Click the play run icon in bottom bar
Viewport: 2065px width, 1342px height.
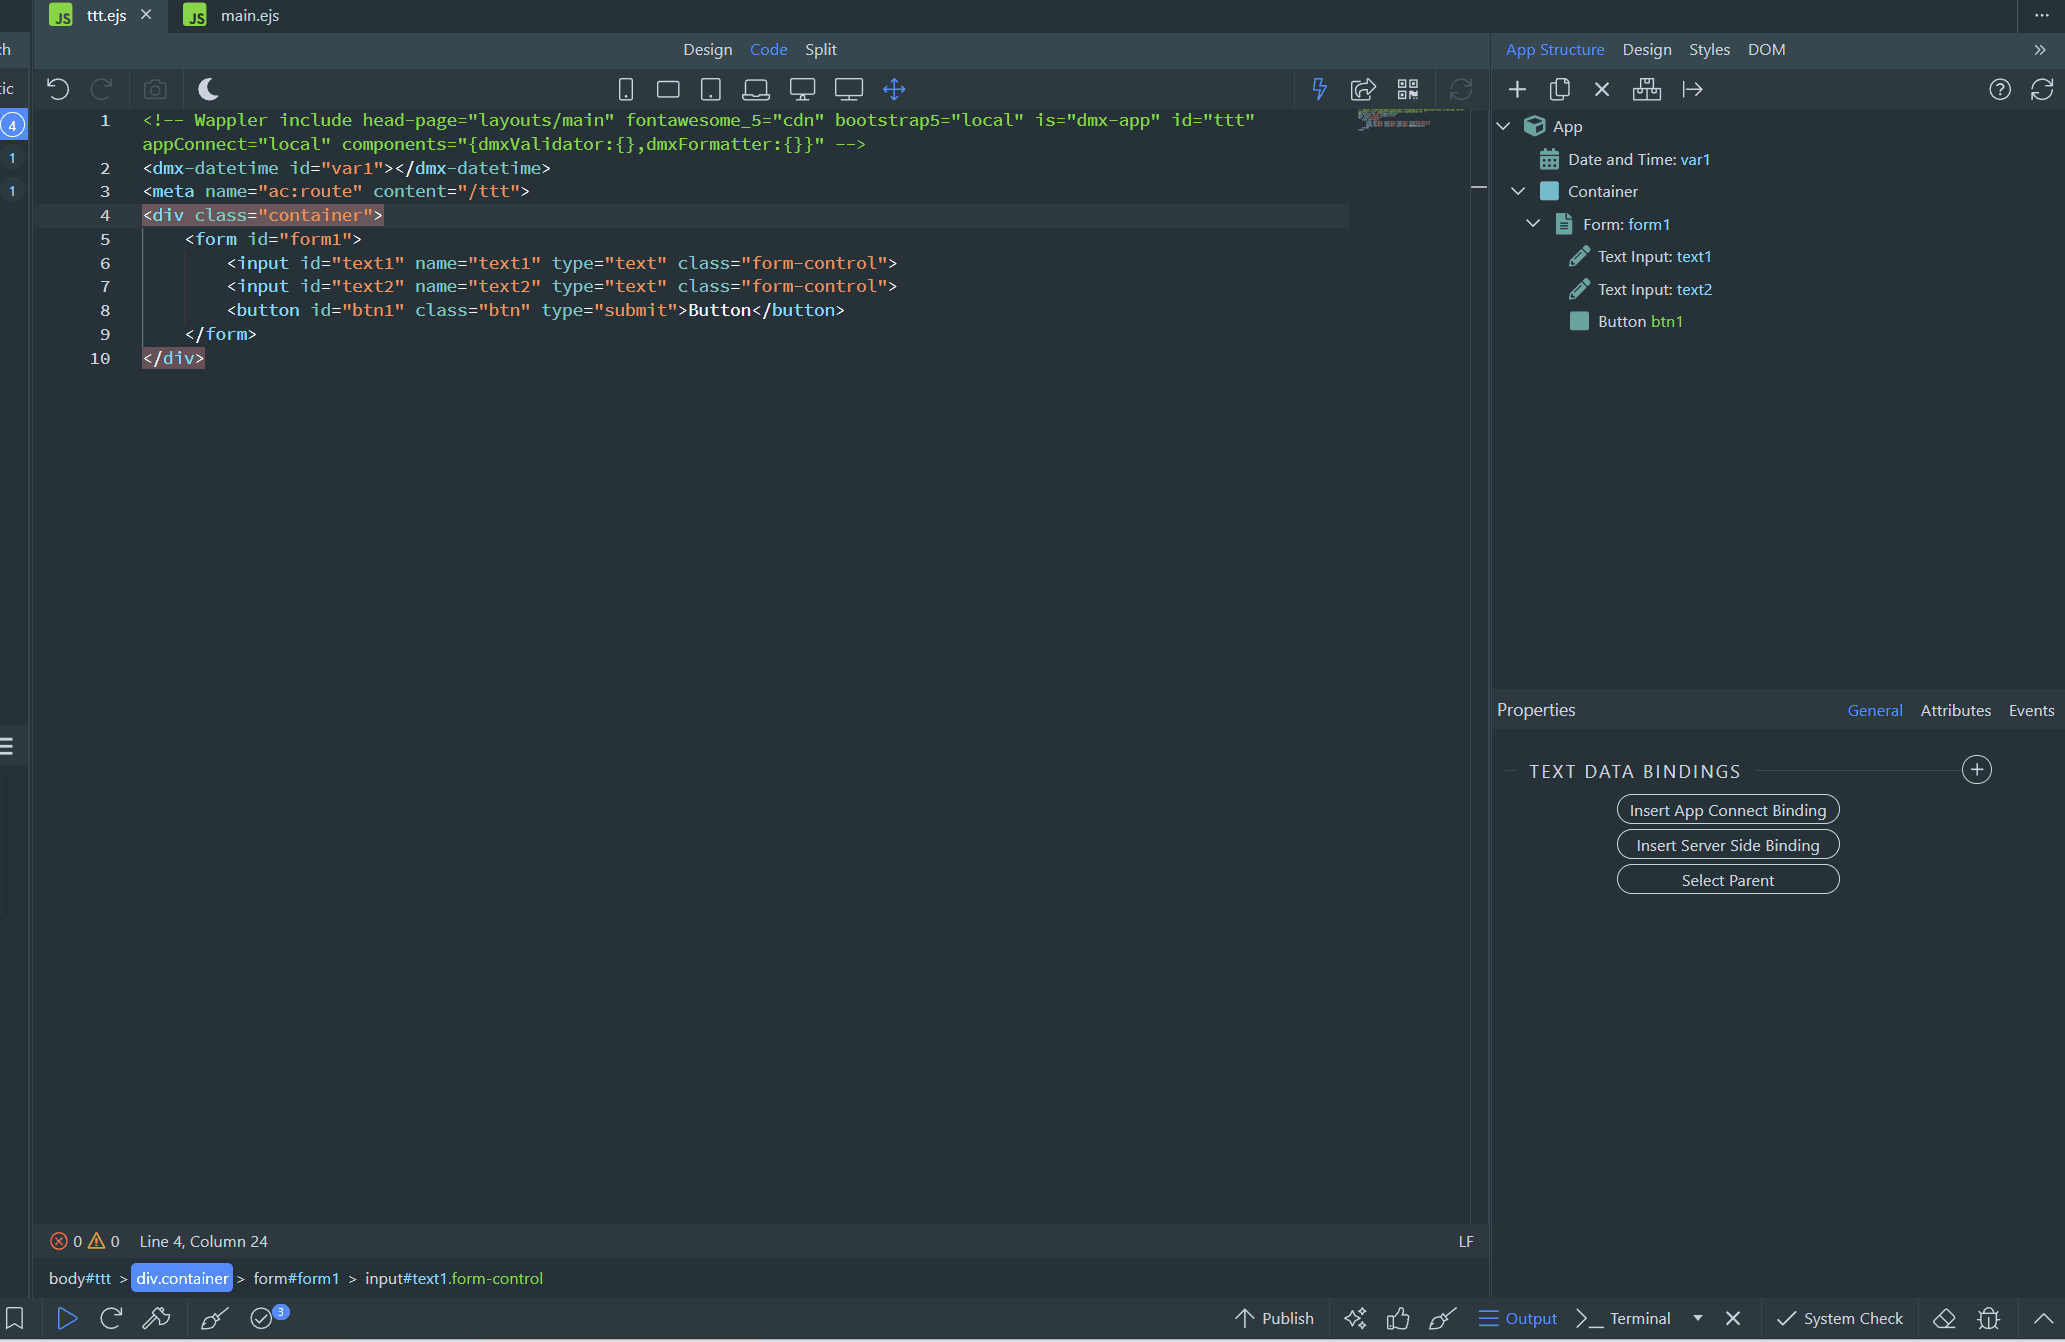(x=67, y=1318)
